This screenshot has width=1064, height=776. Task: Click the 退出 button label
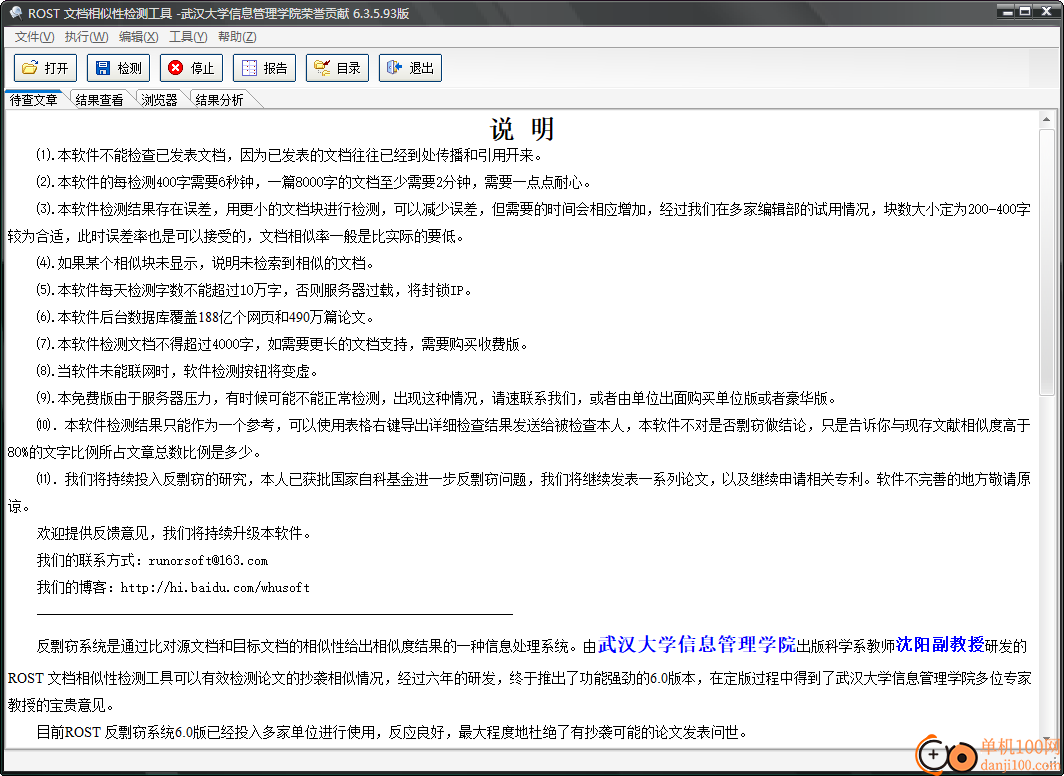421,68
